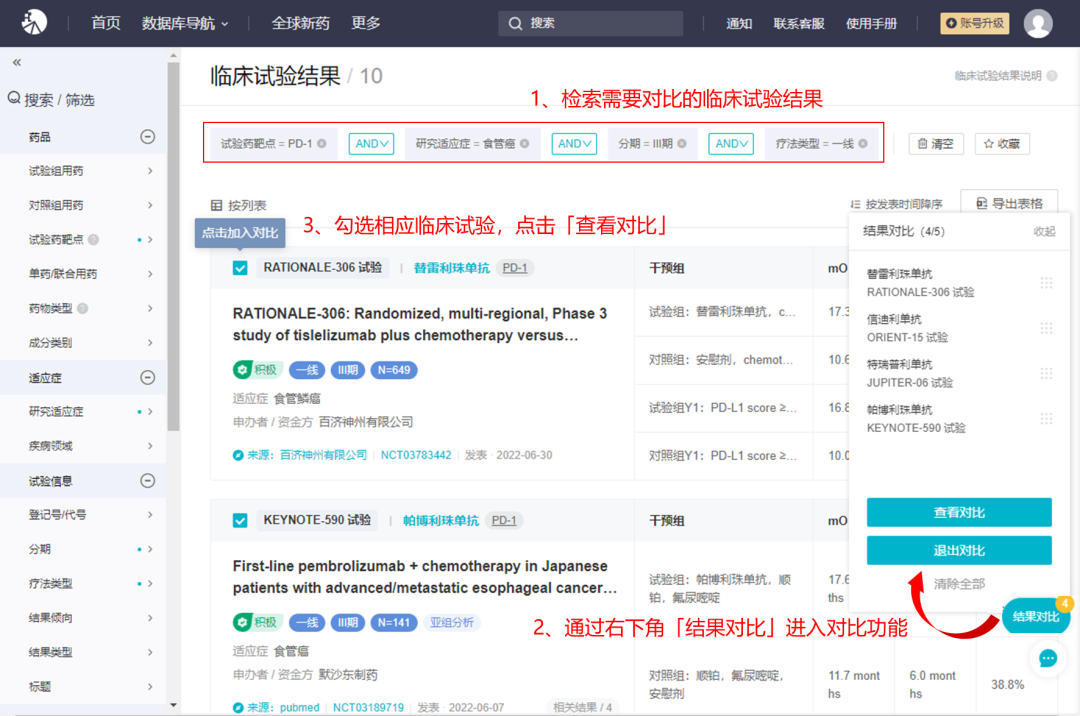This screenshot has height=716, width=1080.
Task: Click the search magnifier icon in the top bar
Action: tap(515, 23)
